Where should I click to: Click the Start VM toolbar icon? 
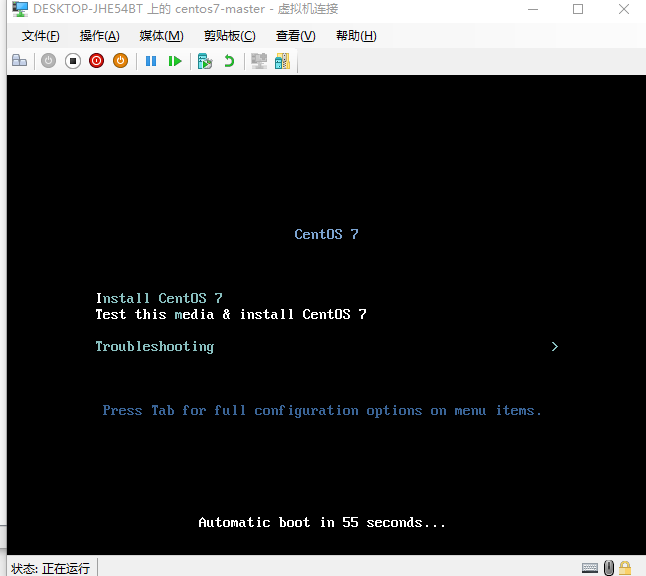(48, 61)
